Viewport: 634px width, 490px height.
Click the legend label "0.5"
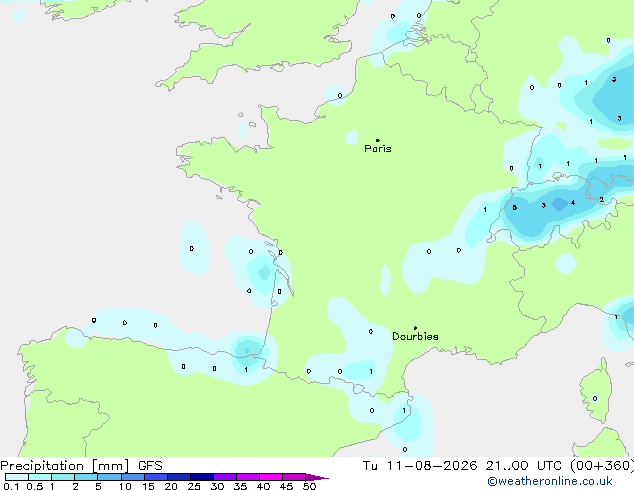(x=34, y=486)
